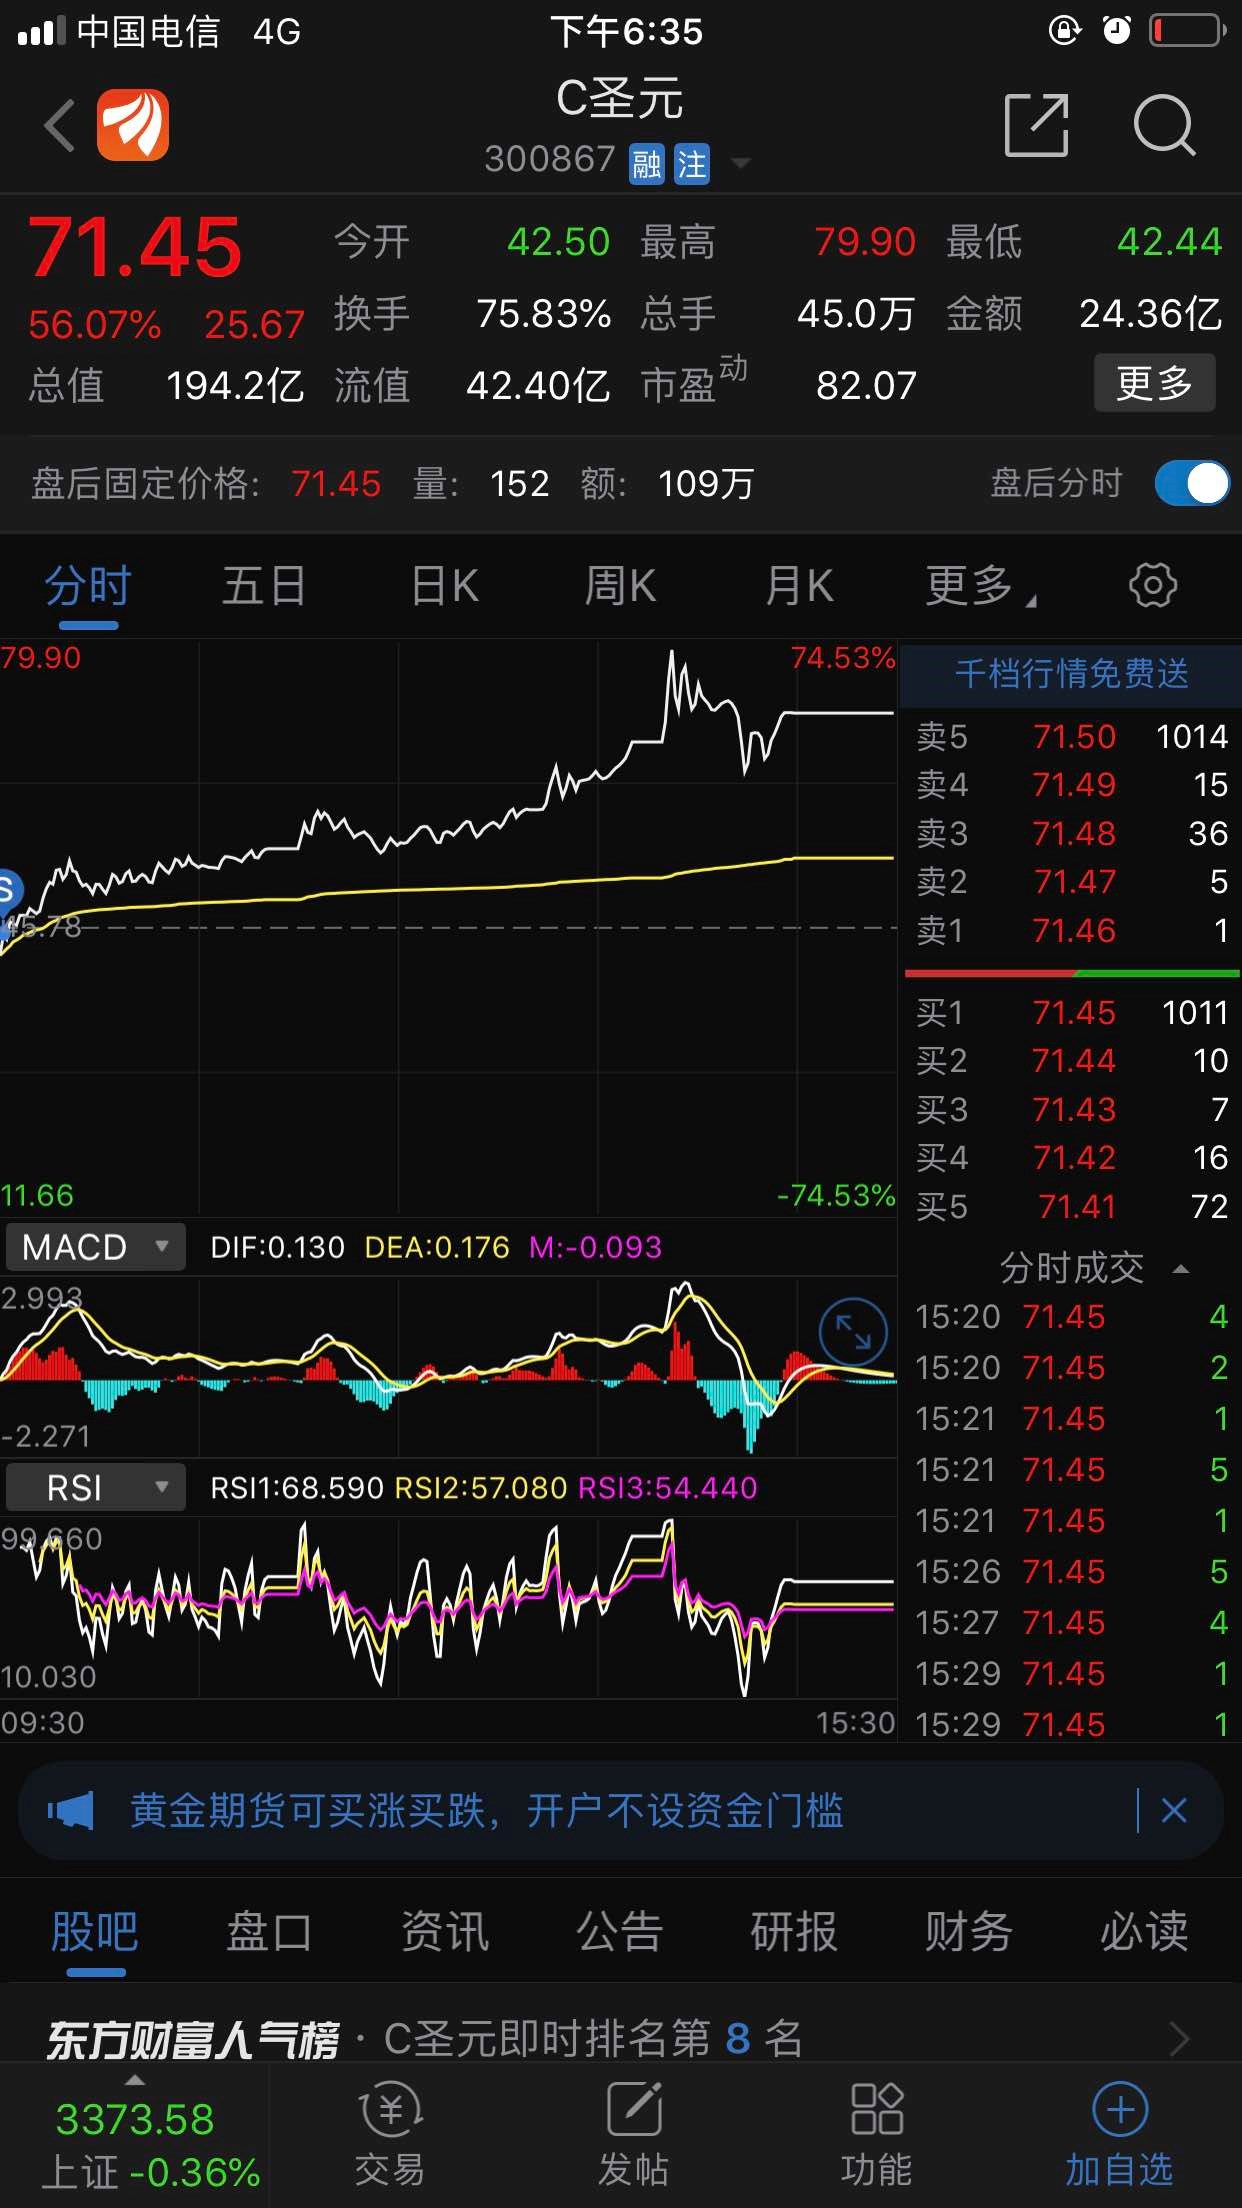1242x2208 pixels.
Task: Tap the RSI line chart area
Action: 448,1608
